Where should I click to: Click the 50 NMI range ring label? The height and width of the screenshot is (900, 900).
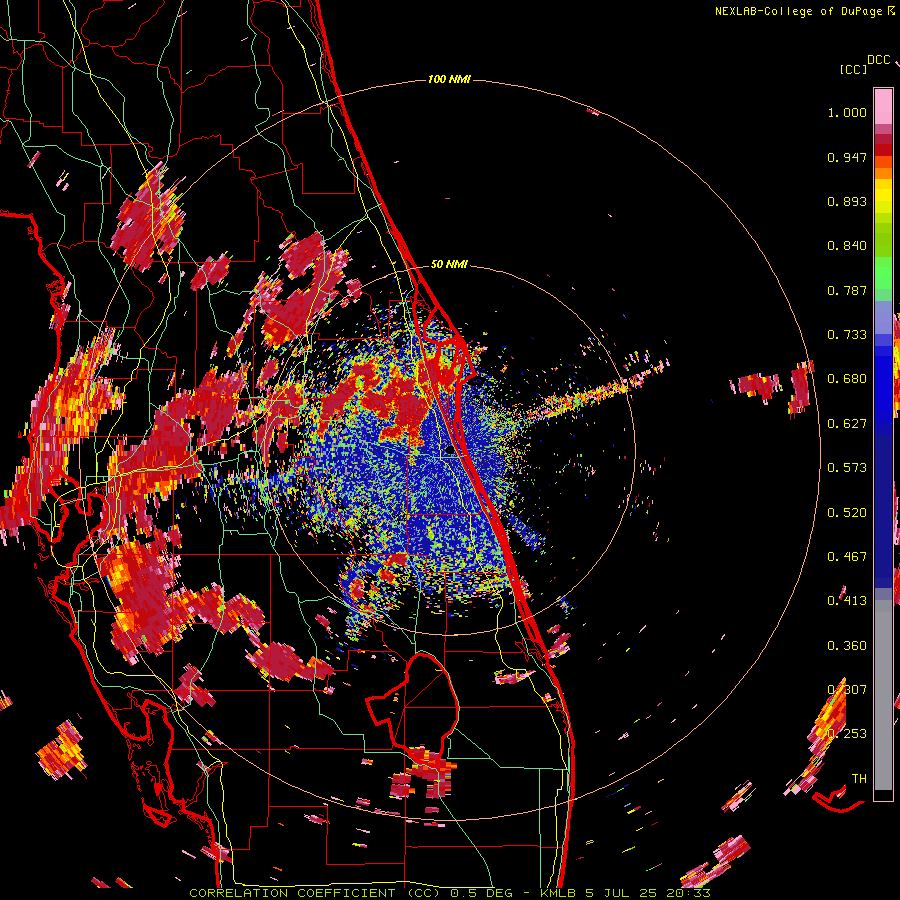[x=449, y=264]
